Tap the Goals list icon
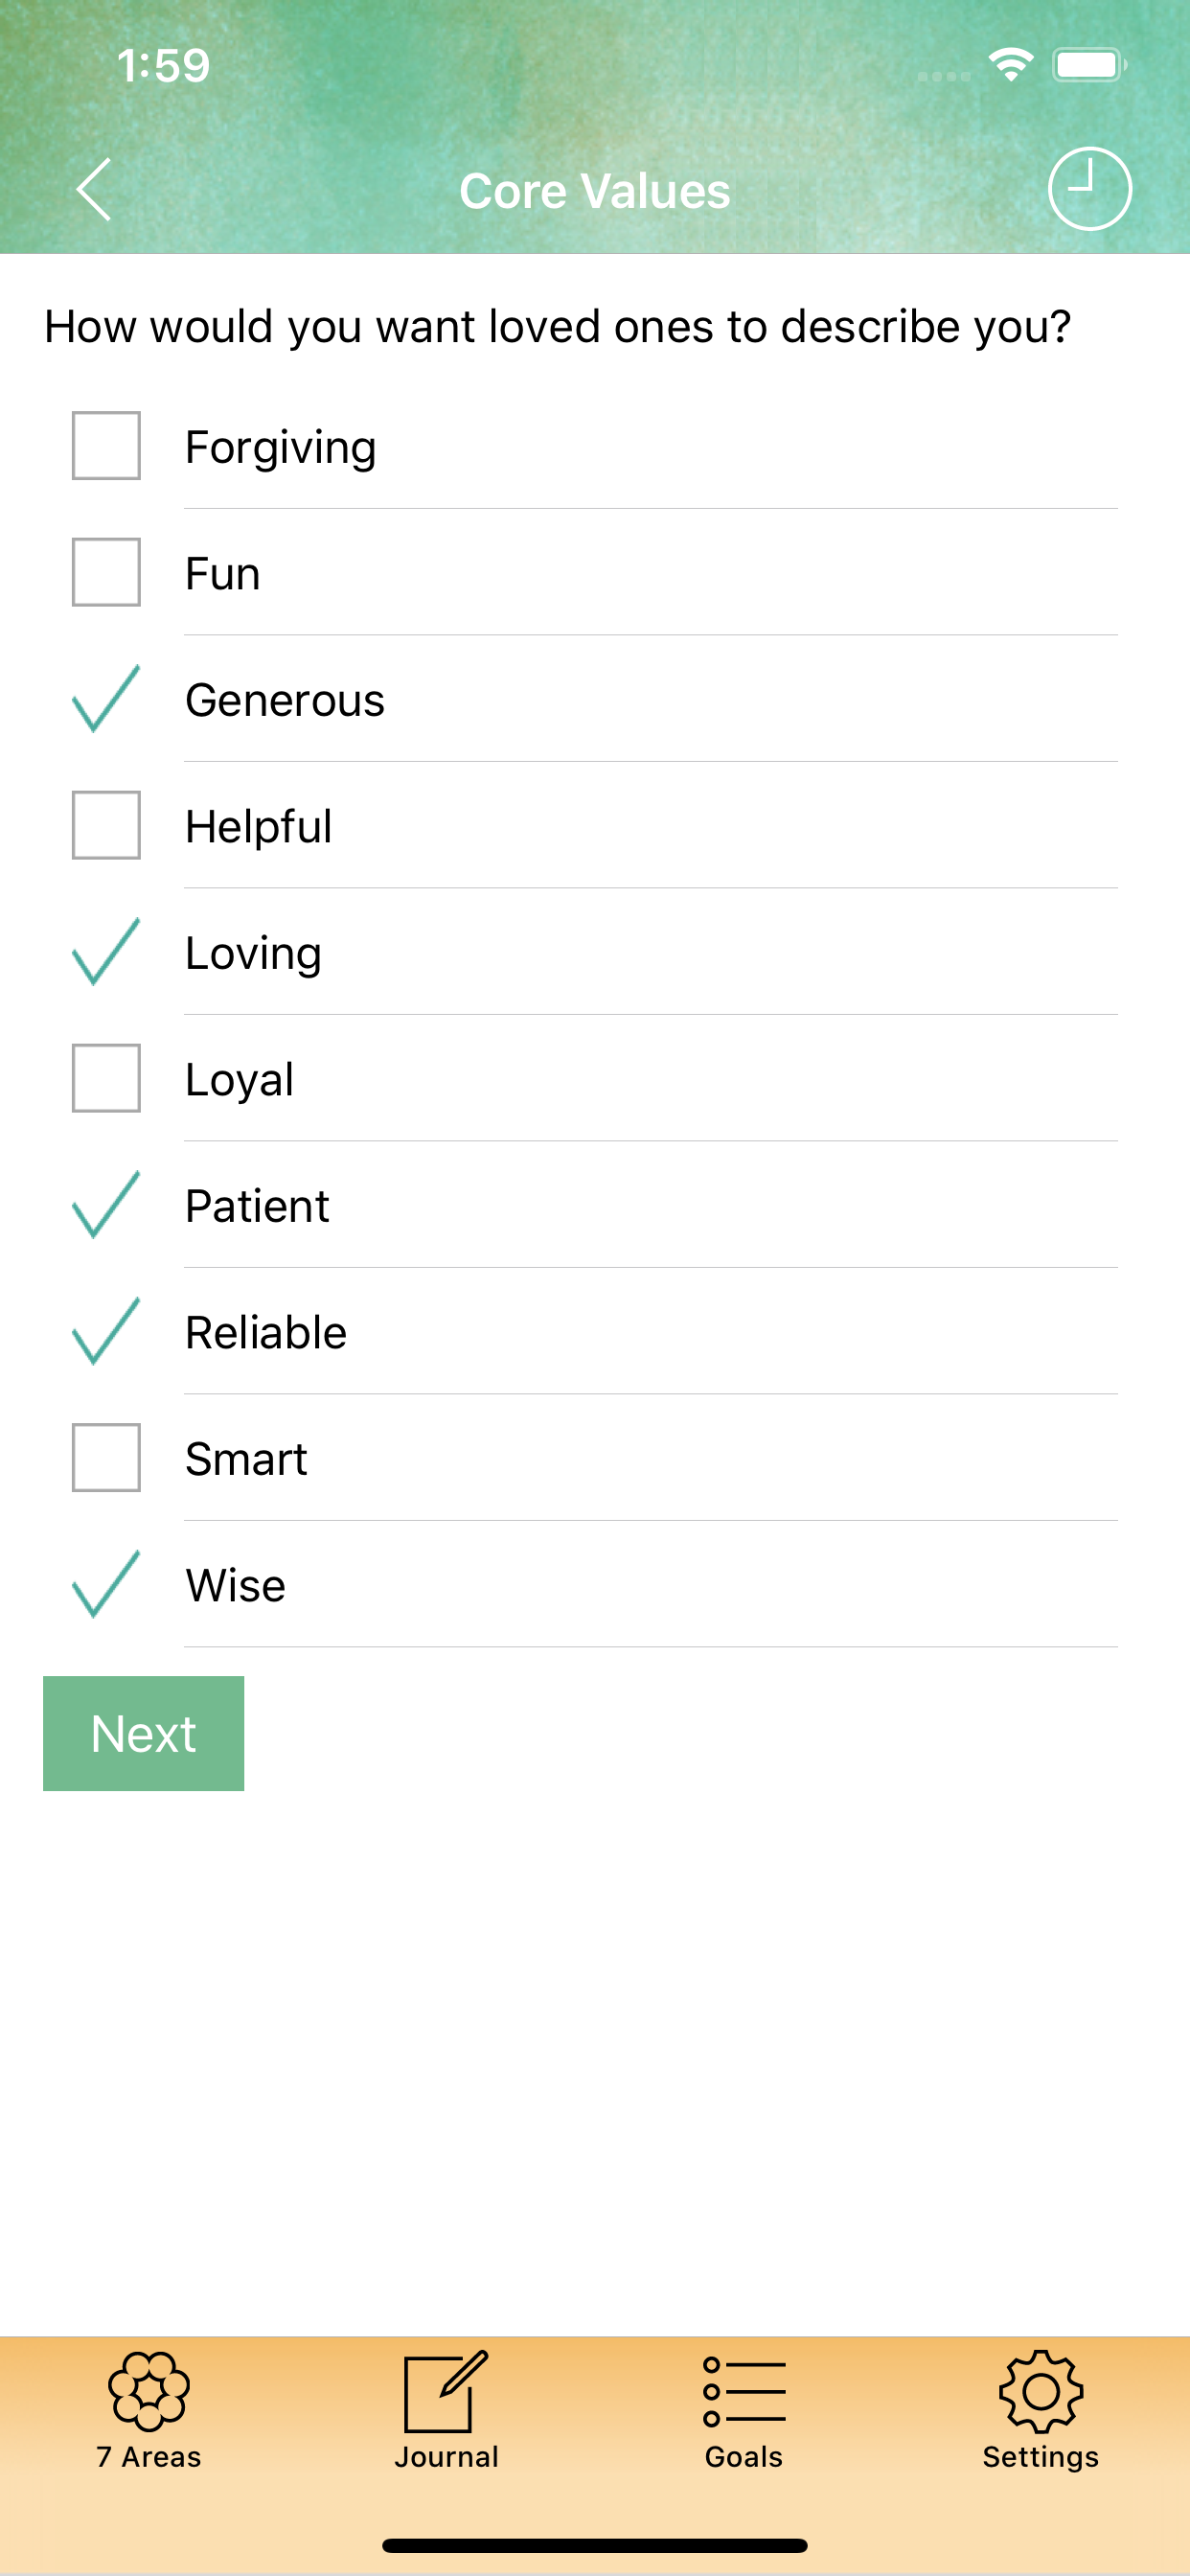Image resolution: width=1190 pixels, height=2576 pixels. tap(743, 2390)
